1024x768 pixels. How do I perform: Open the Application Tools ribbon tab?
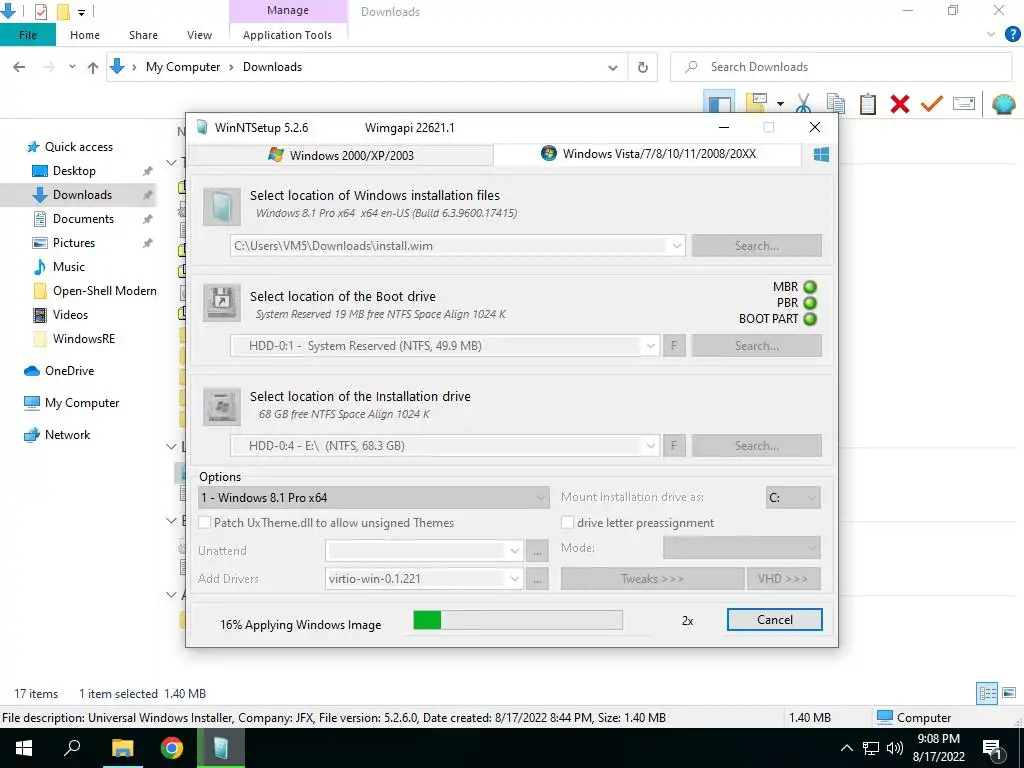(x=287, y=35)
